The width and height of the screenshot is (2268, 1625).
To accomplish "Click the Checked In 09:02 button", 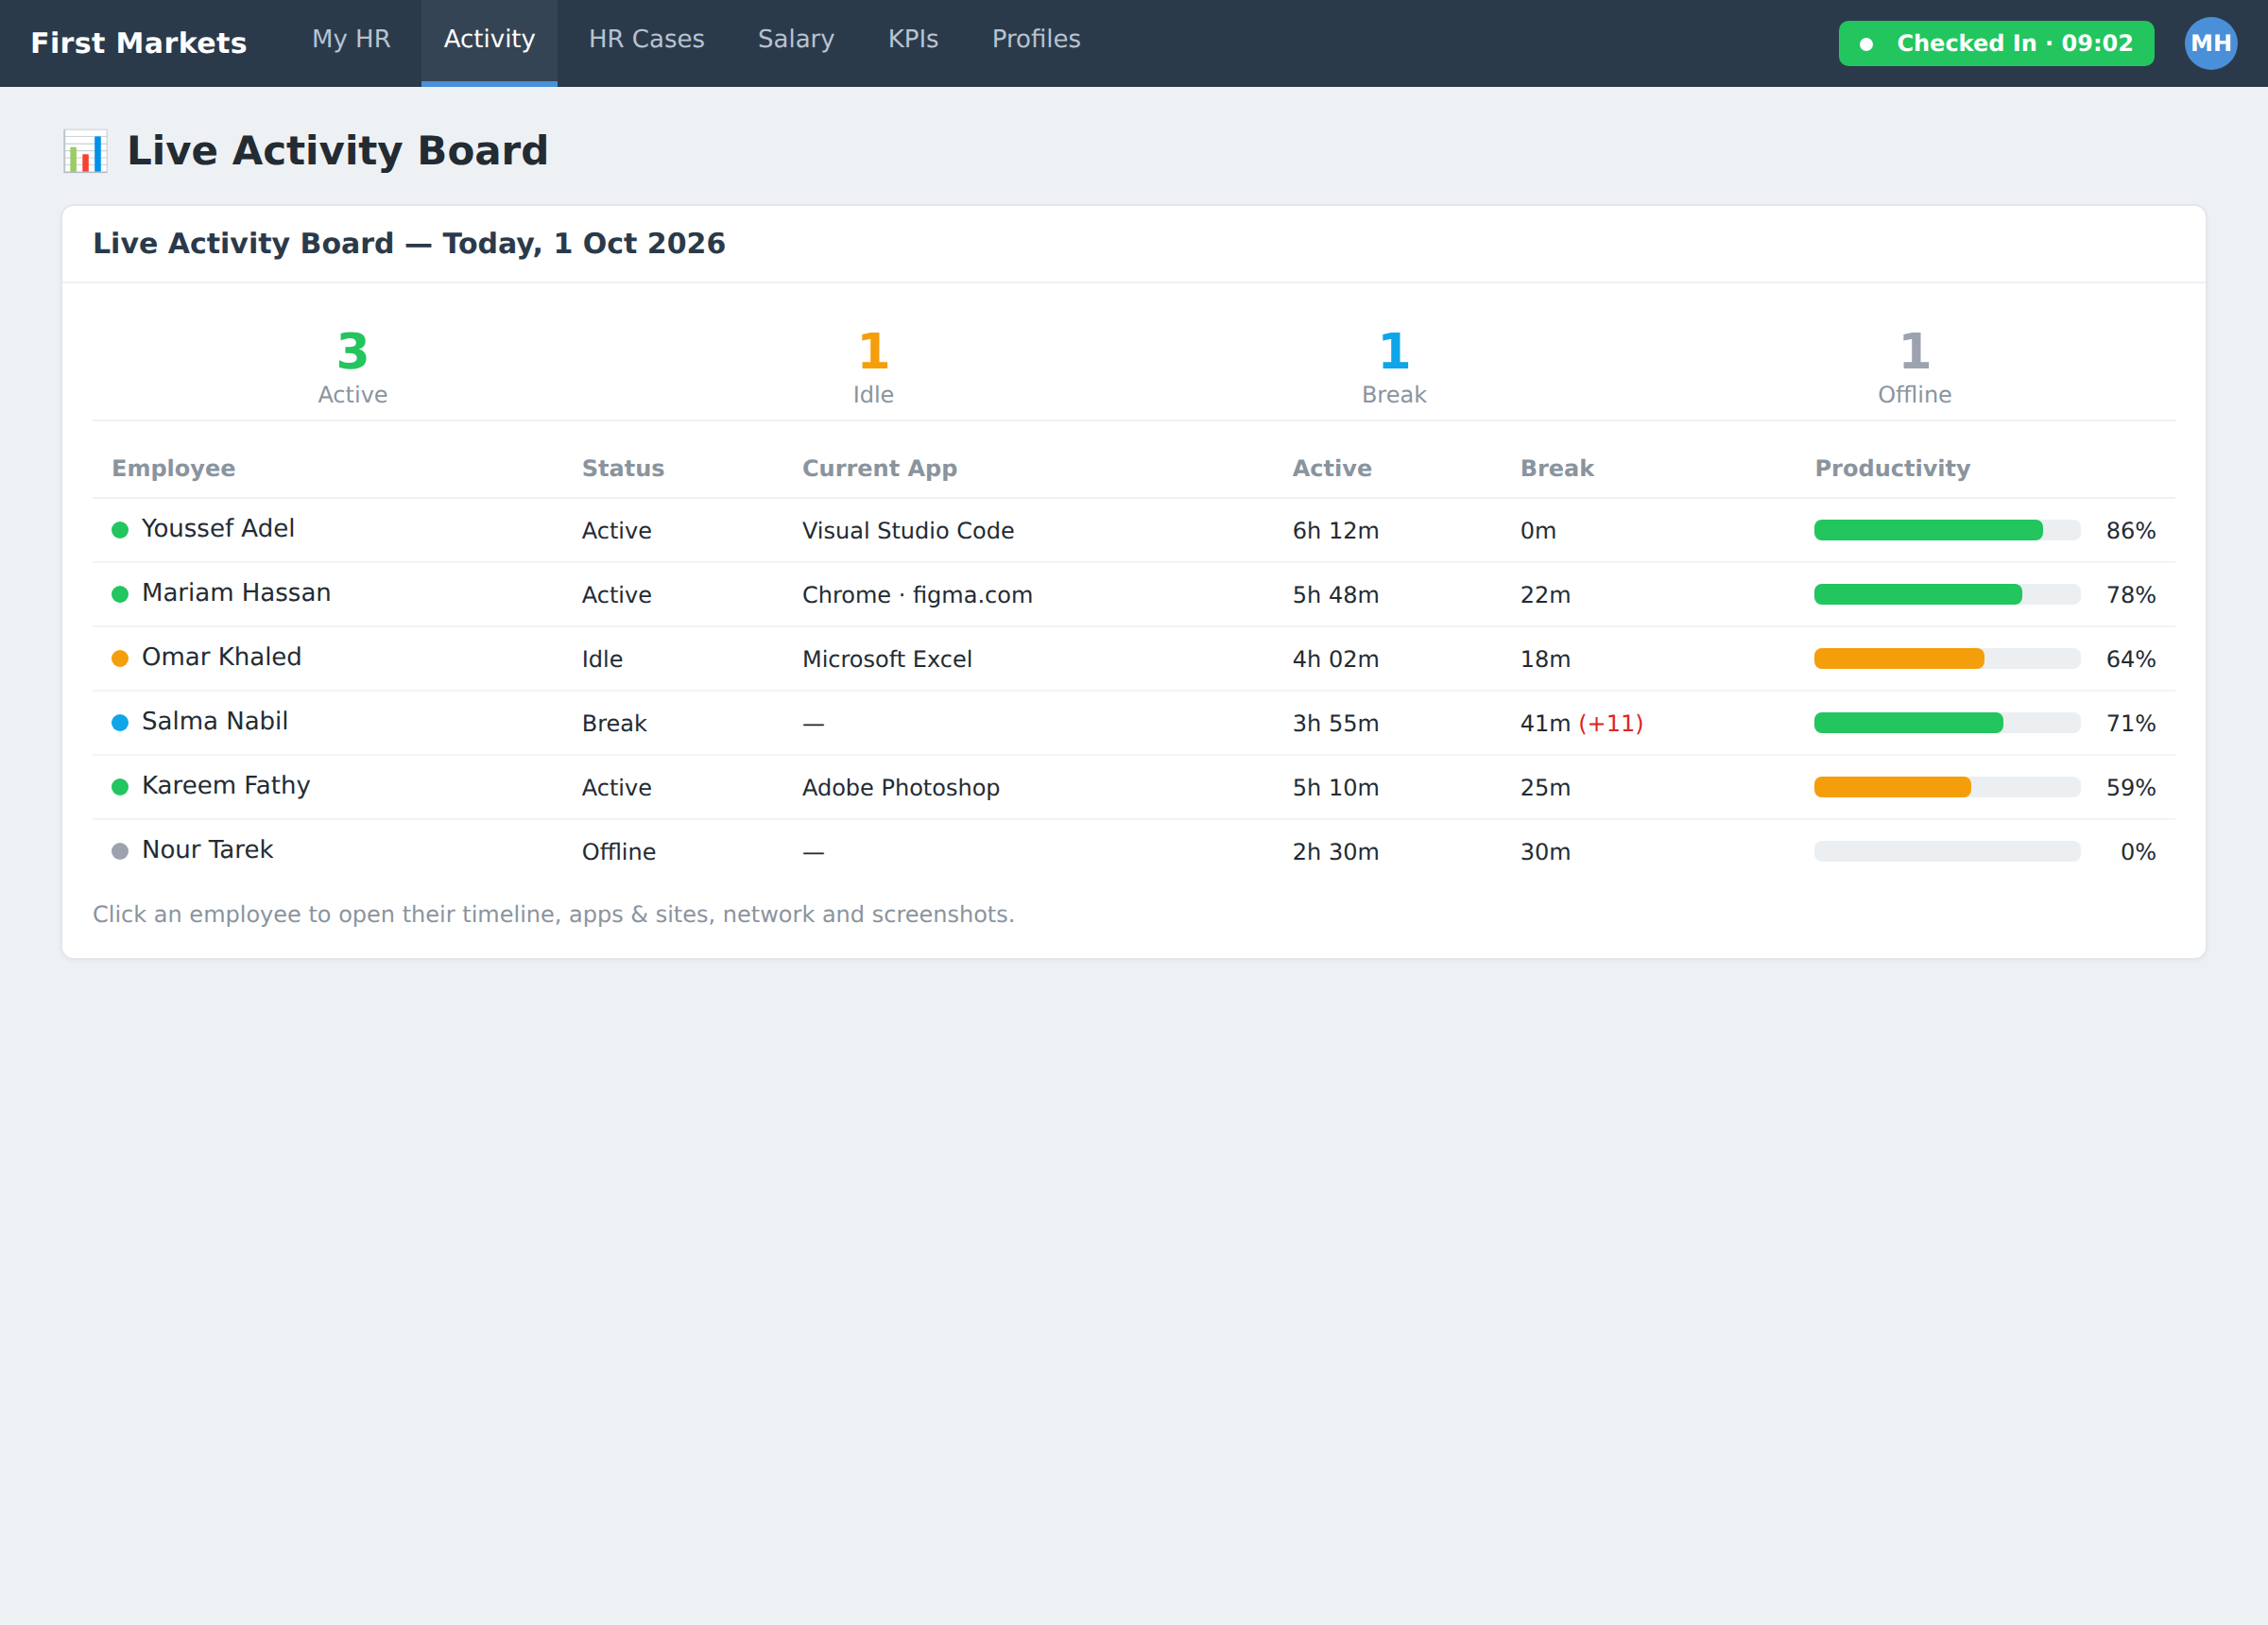I will [1996, 43].
